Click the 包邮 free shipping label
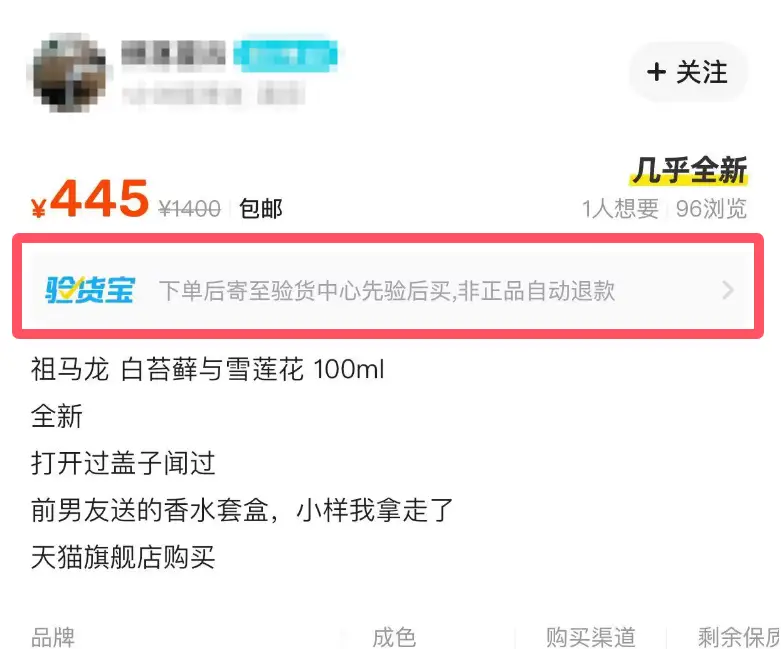 260,208
